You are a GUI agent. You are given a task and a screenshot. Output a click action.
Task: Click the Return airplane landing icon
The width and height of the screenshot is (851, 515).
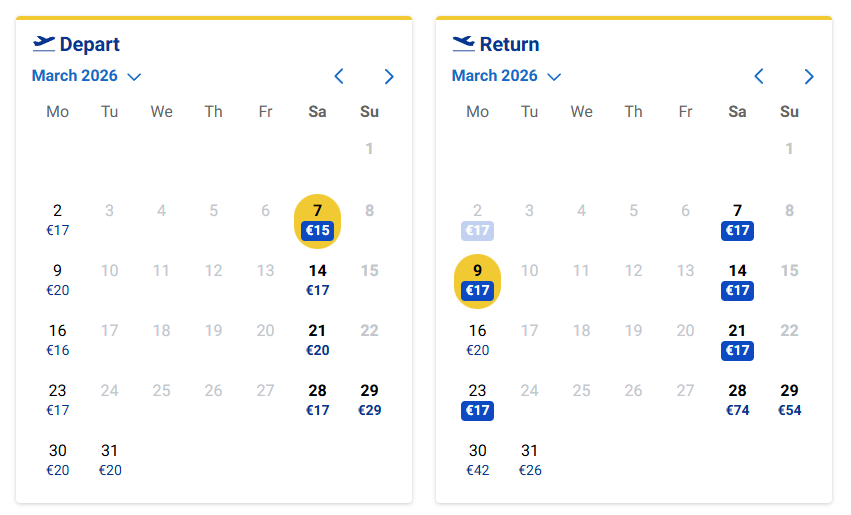464,43
